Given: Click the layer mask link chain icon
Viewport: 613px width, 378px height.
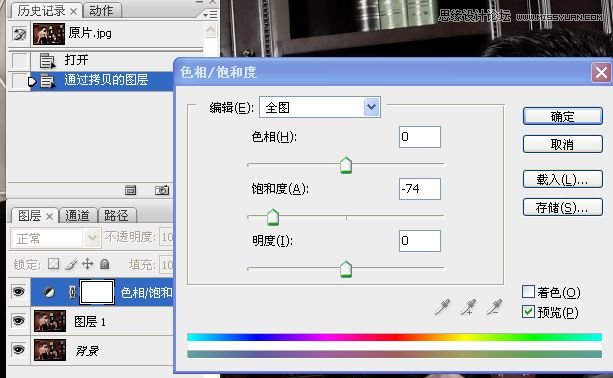Looking at the screenshot, I should 72,292.
